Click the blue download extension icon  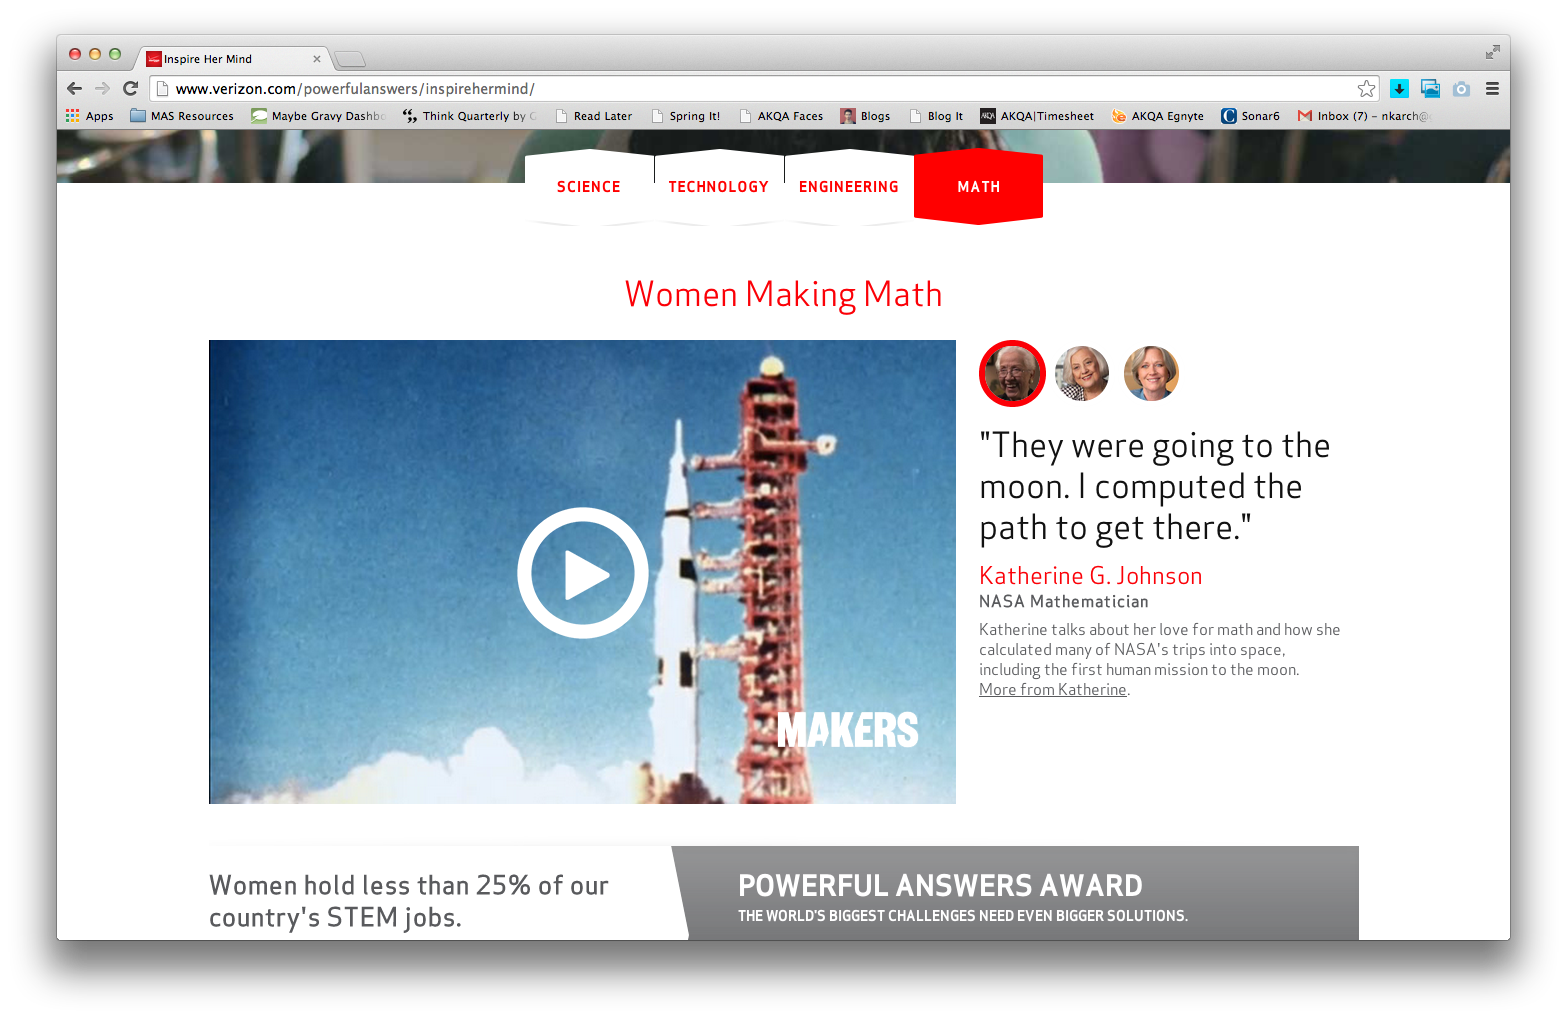click(x=1399, y=89)
